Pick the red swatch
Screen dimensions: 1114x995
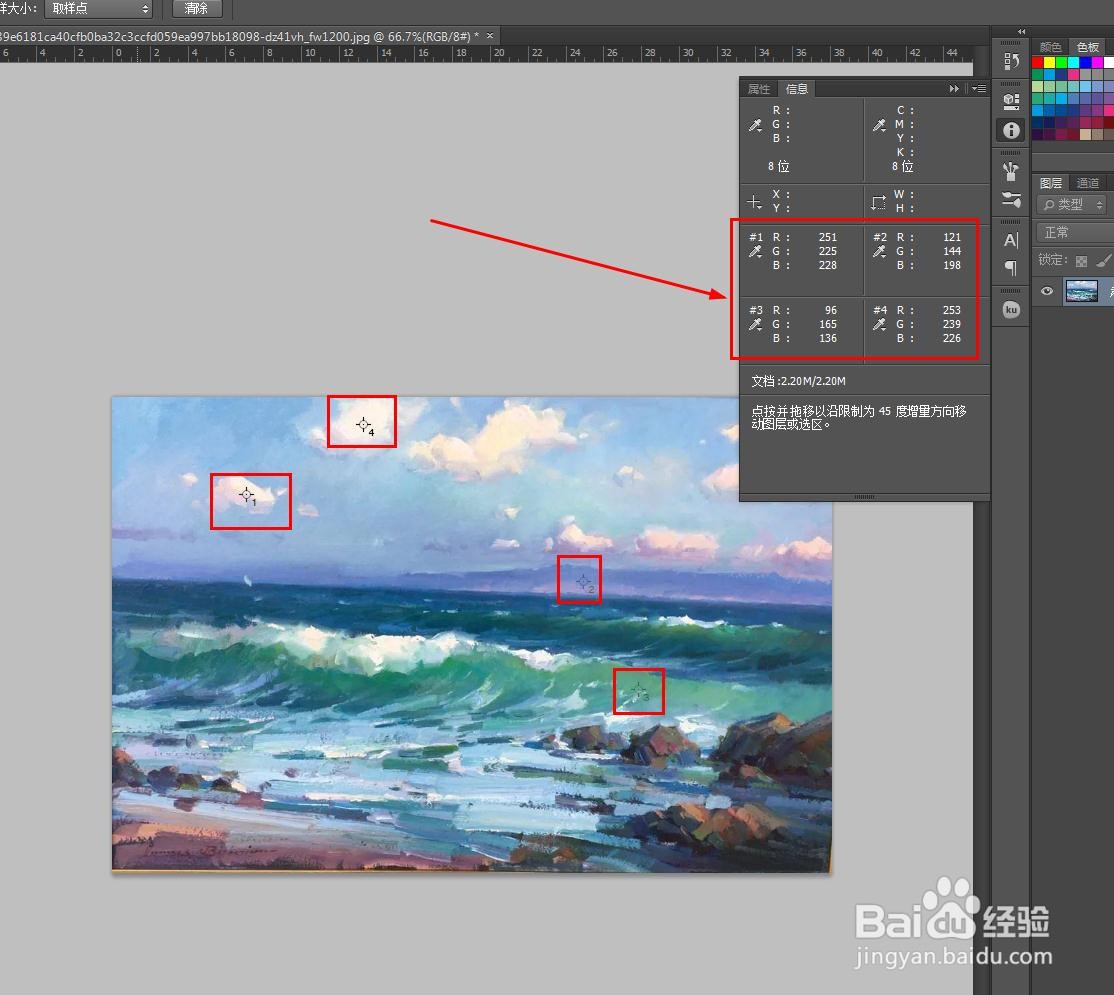(x=1037, y=62)
